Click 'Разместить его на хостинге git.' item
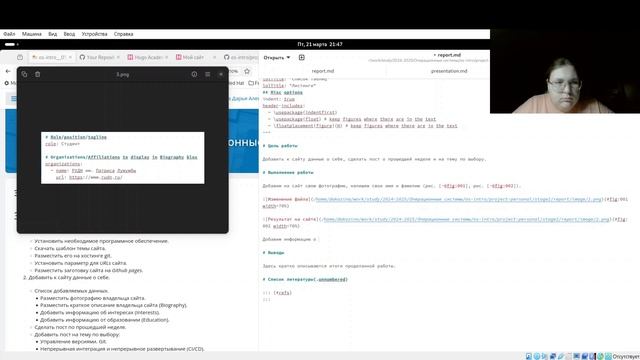 [73, 256]
